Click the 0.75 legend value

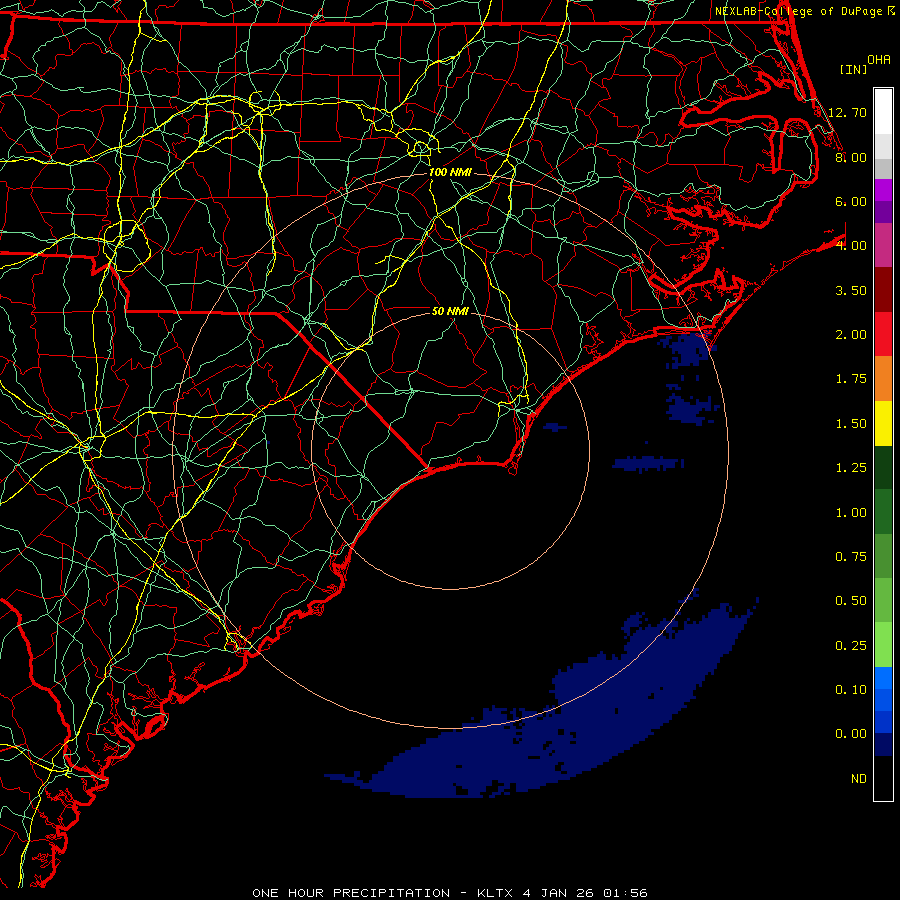[x=851, y=557]
